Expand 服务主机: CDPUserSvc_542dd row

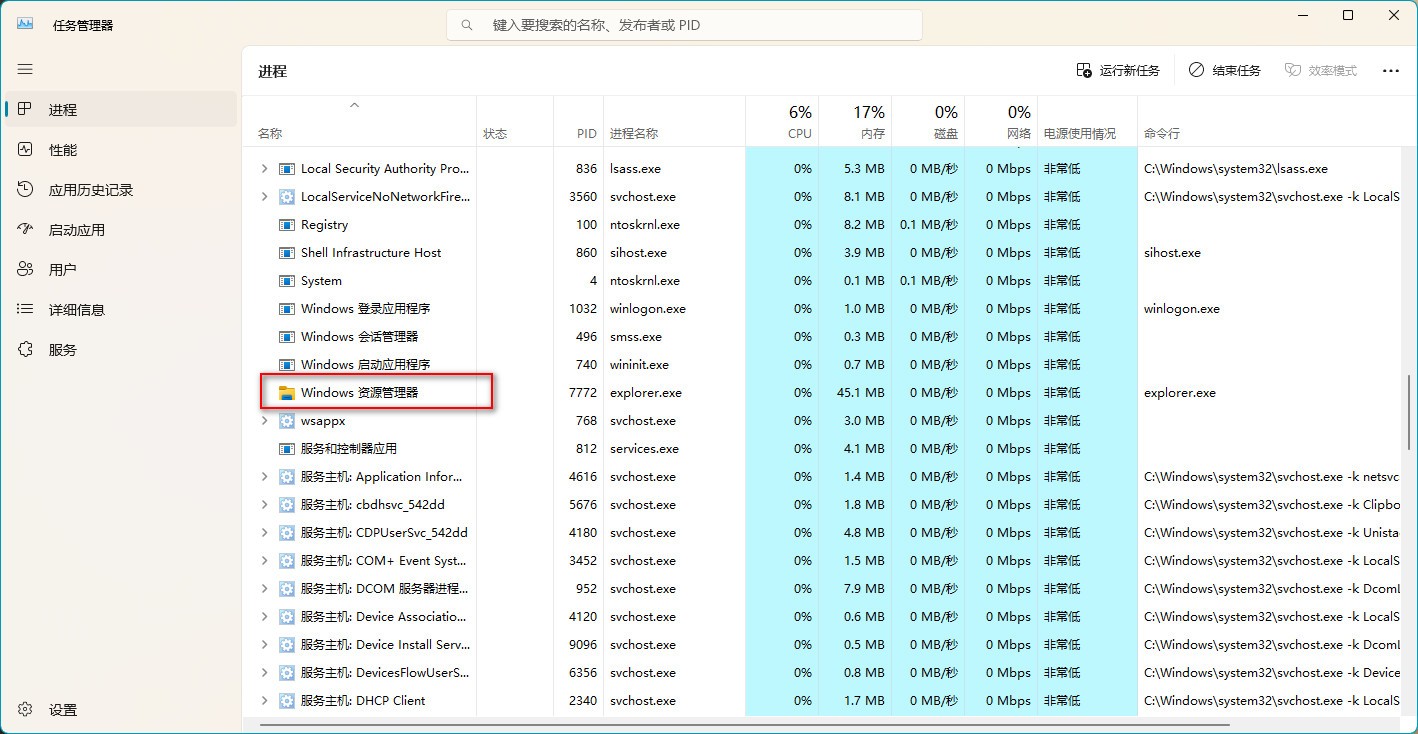pos(264,533)
